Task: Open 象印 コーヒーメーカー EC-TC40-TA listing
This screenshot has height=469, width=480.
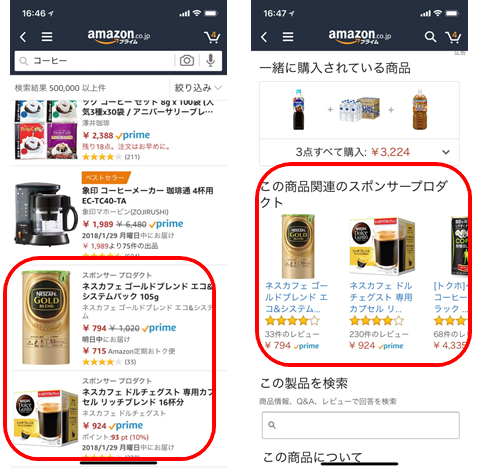Action: [x=147, y=196]
